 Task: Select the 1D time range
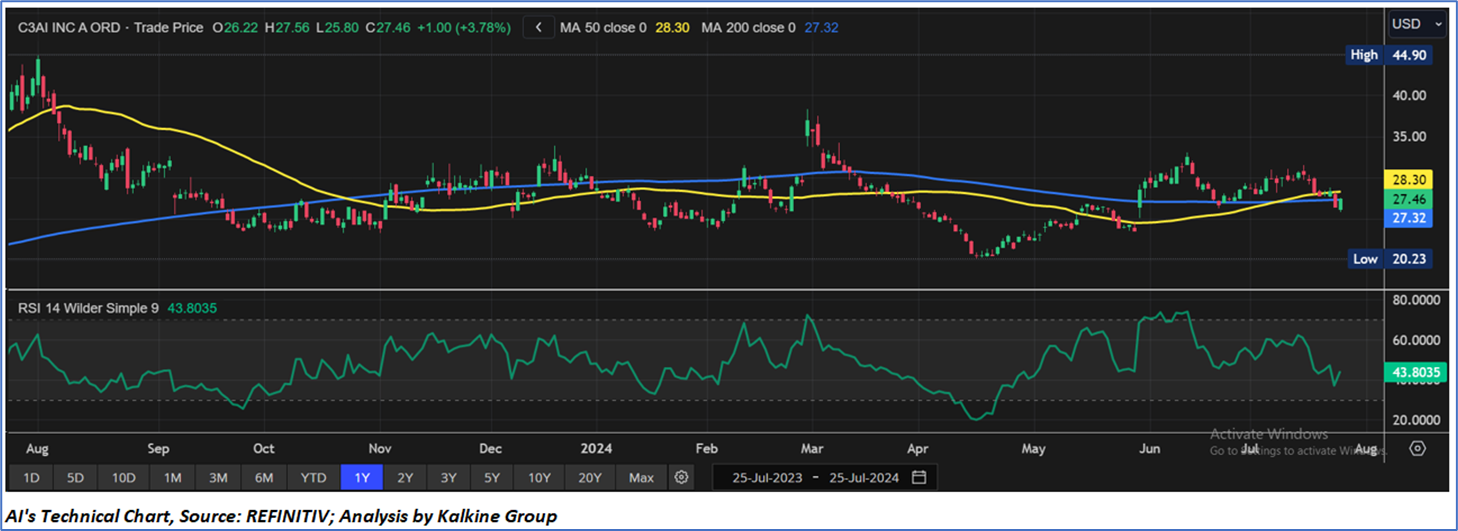tap(31, 477)
